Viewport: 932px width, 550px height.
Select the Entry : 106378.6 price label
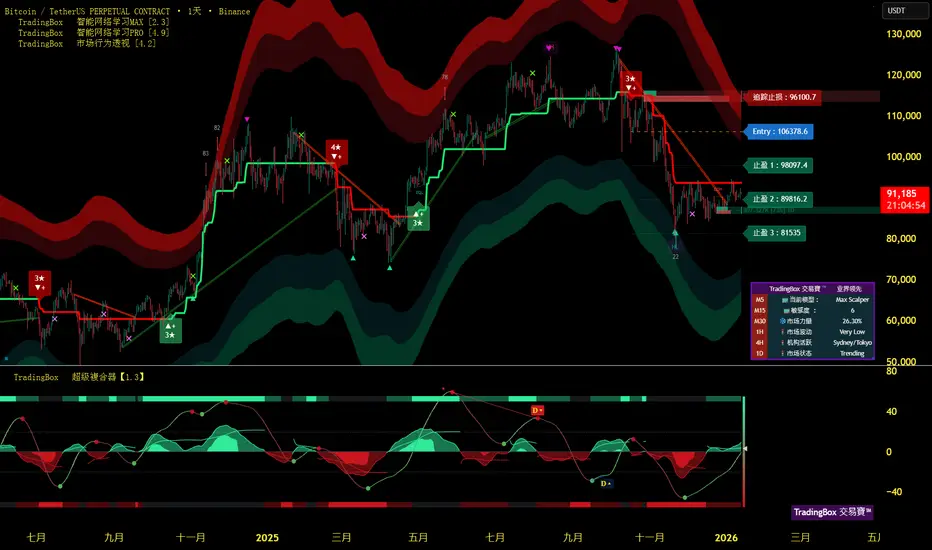[779, 131]
